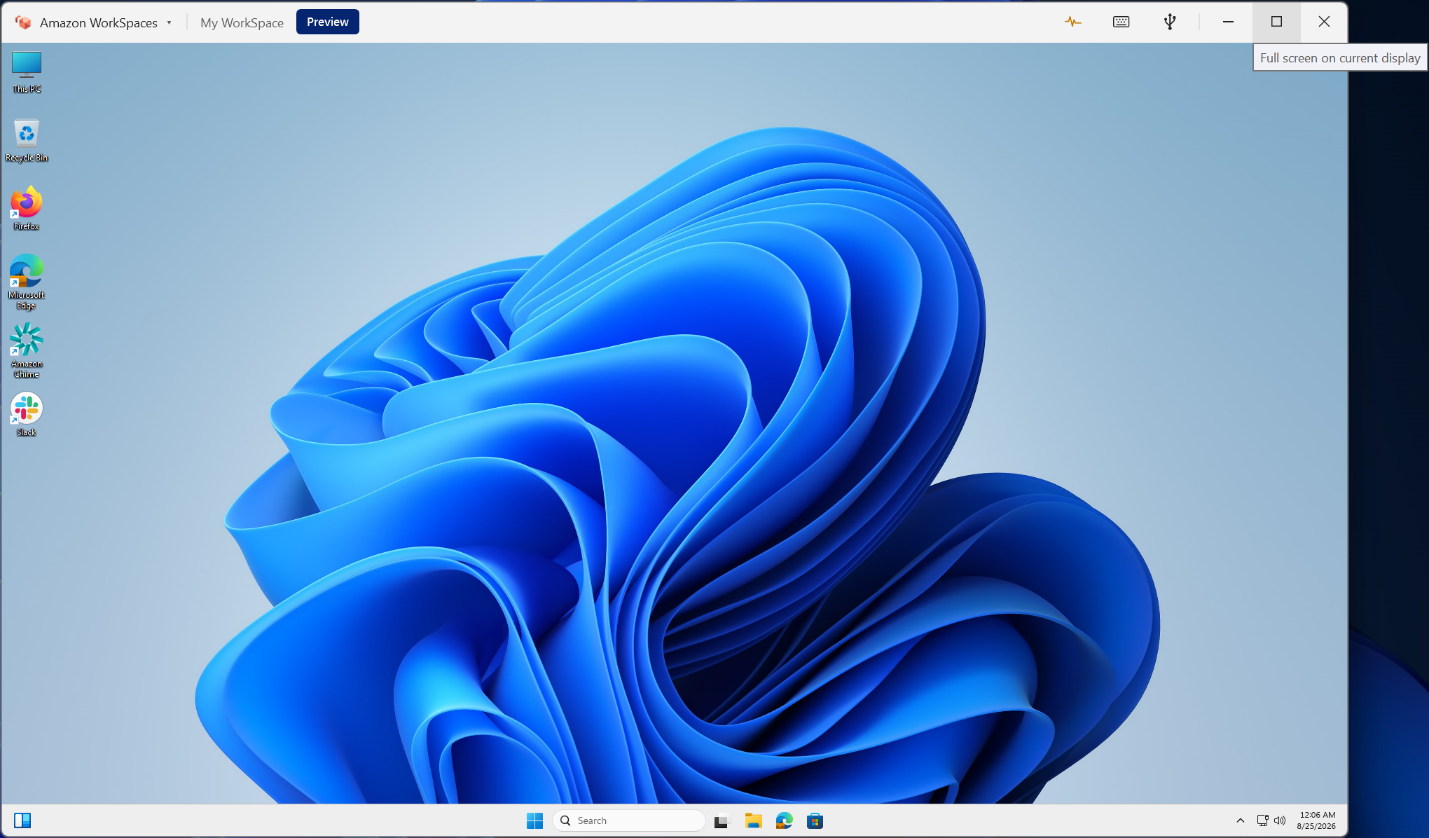This screenshot has height=838, width=1429.
Task: Select the Slack desktop shortcut
Action: tap(27, 415)
